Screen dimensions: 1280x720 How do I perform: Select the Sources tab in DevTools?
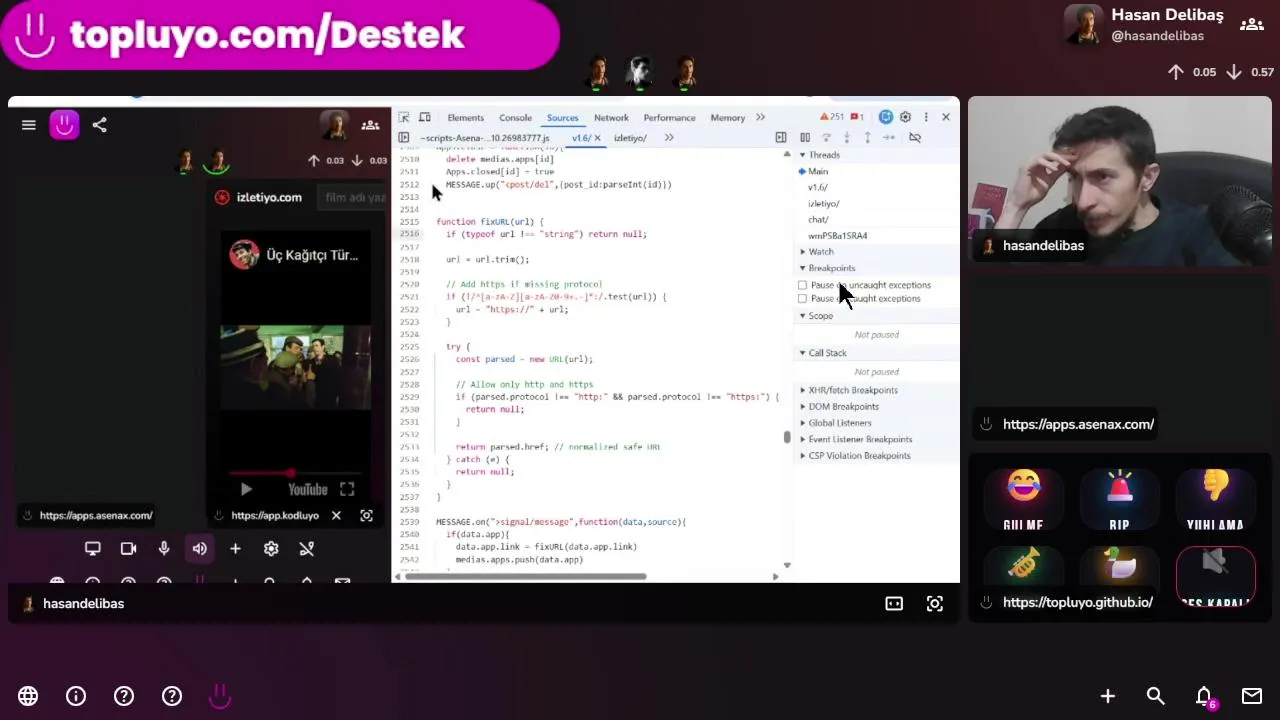[562, 118]
